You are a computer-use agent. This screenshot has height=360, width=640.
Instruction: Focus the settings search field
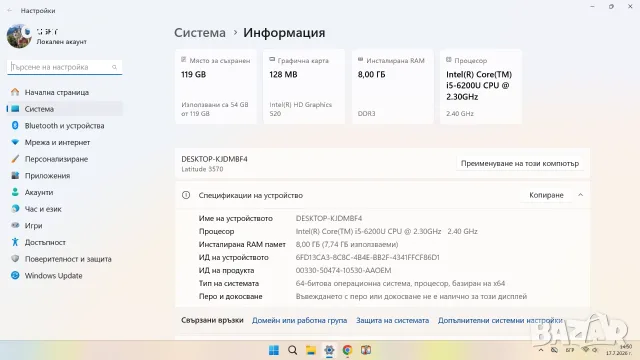[64, 67]
